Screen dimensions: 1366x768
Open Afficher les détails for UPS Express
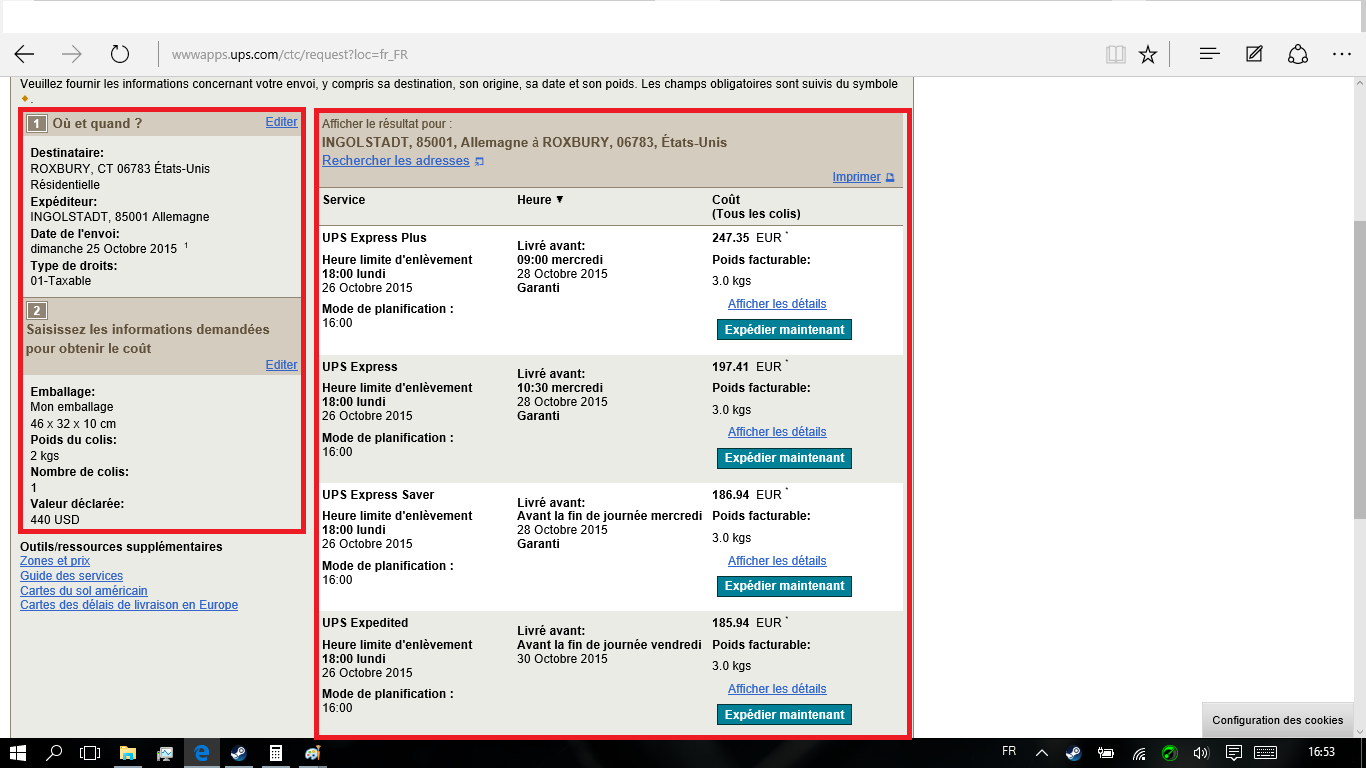pyautogui.click(x=777, y=432)
